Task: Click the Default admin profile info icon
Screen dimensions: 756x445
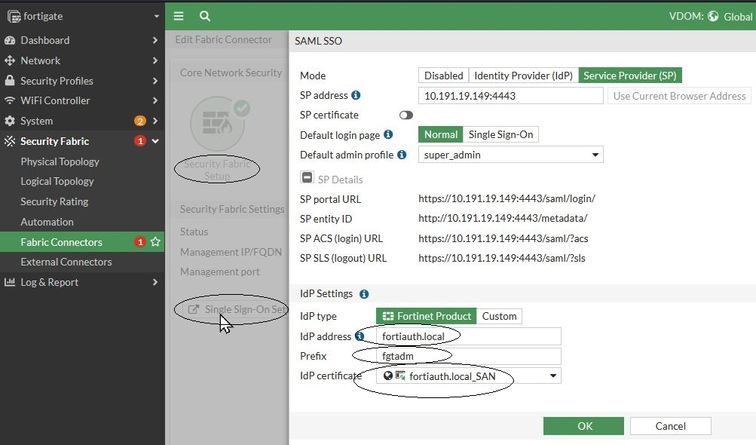Action: (x=402, y=154)
